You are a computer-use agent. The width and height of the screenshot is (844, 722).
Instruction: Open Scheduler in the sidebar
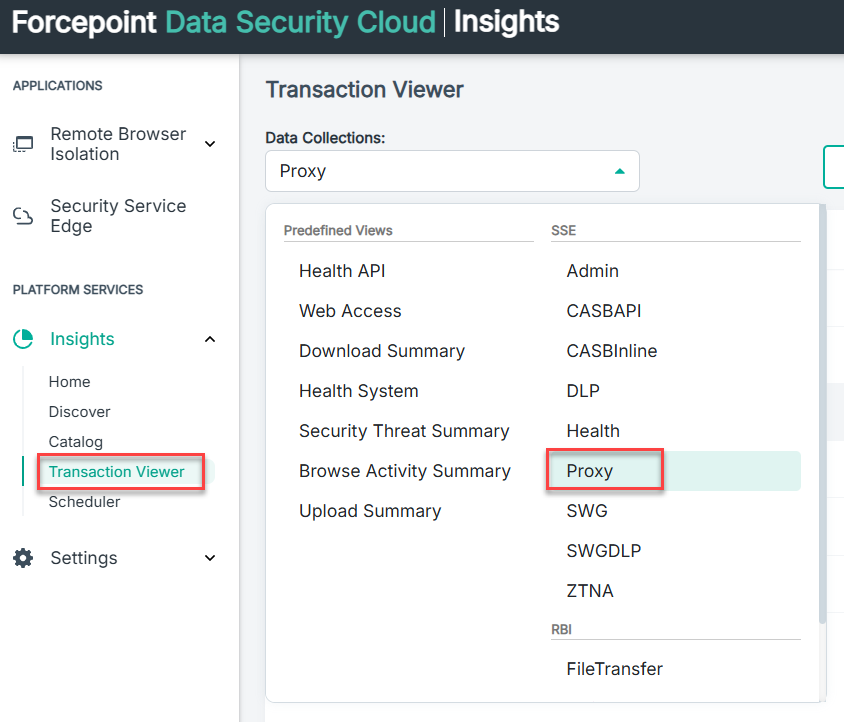pos(84,502)
